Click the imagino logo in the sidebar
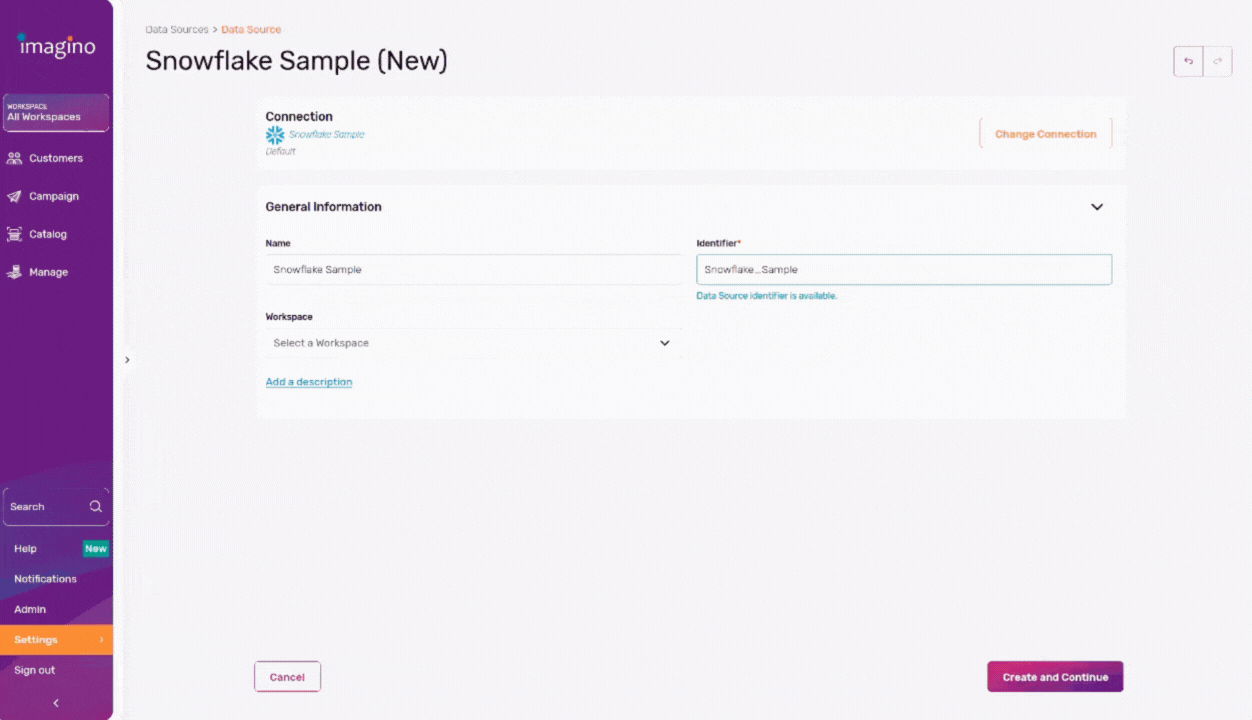 pos(56,45)
